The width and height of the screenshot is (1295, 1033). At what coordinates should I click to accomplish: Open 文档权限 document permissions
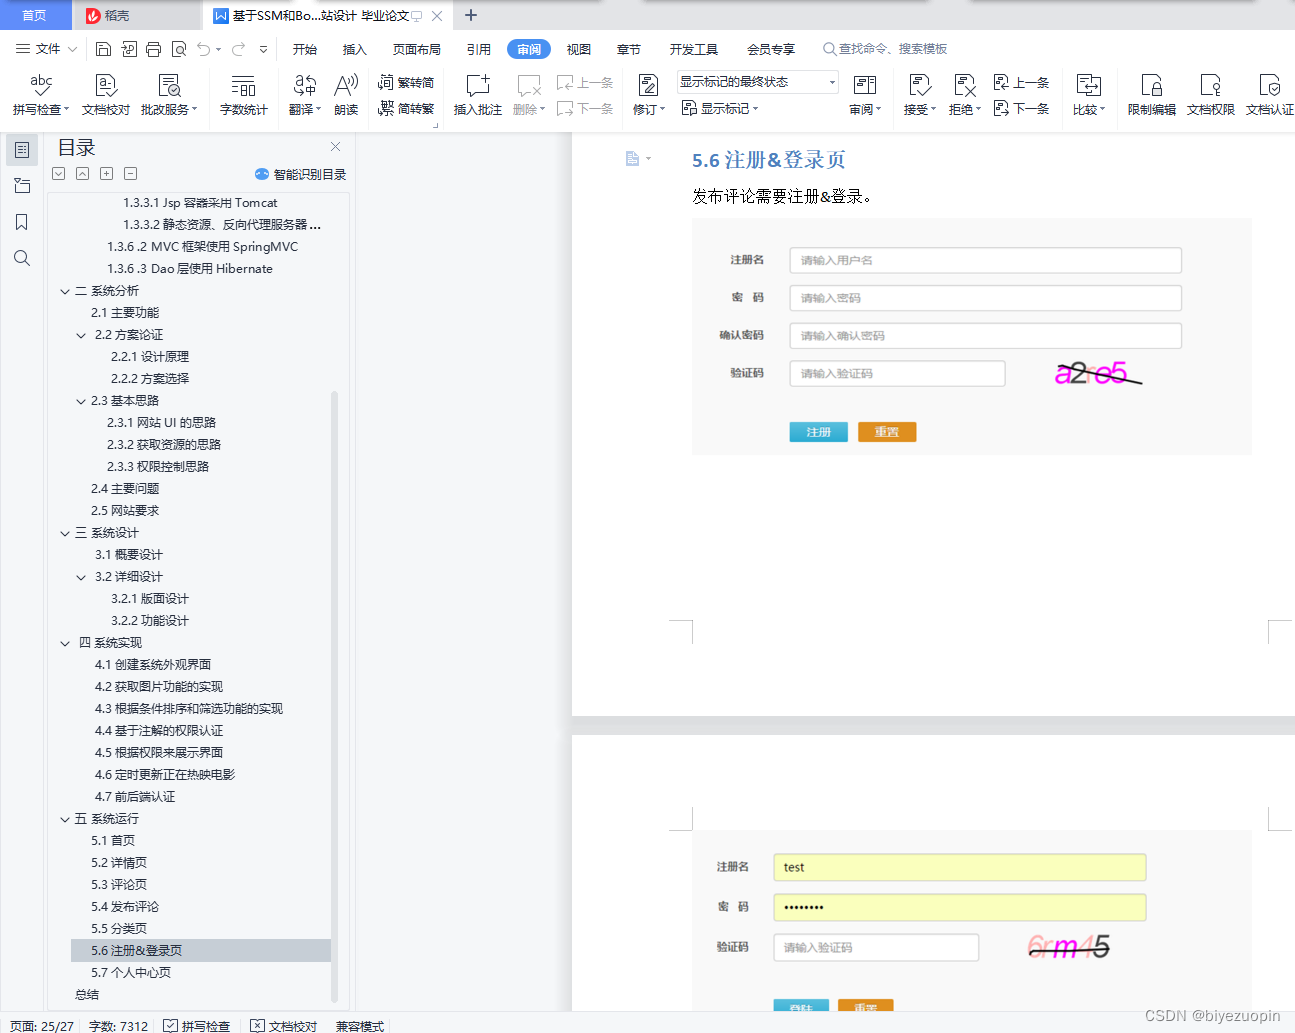1211,95
